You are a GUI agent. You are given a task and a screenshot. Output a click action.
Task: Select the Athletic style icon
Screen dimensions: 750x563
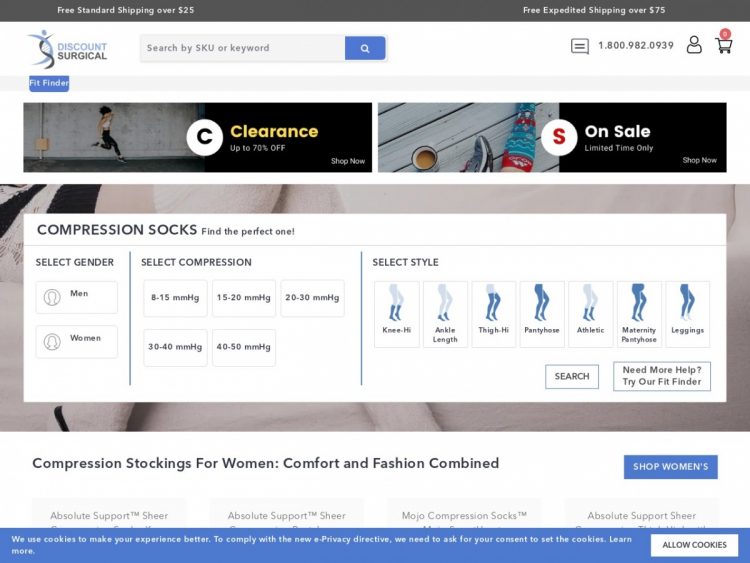[590, 313]
